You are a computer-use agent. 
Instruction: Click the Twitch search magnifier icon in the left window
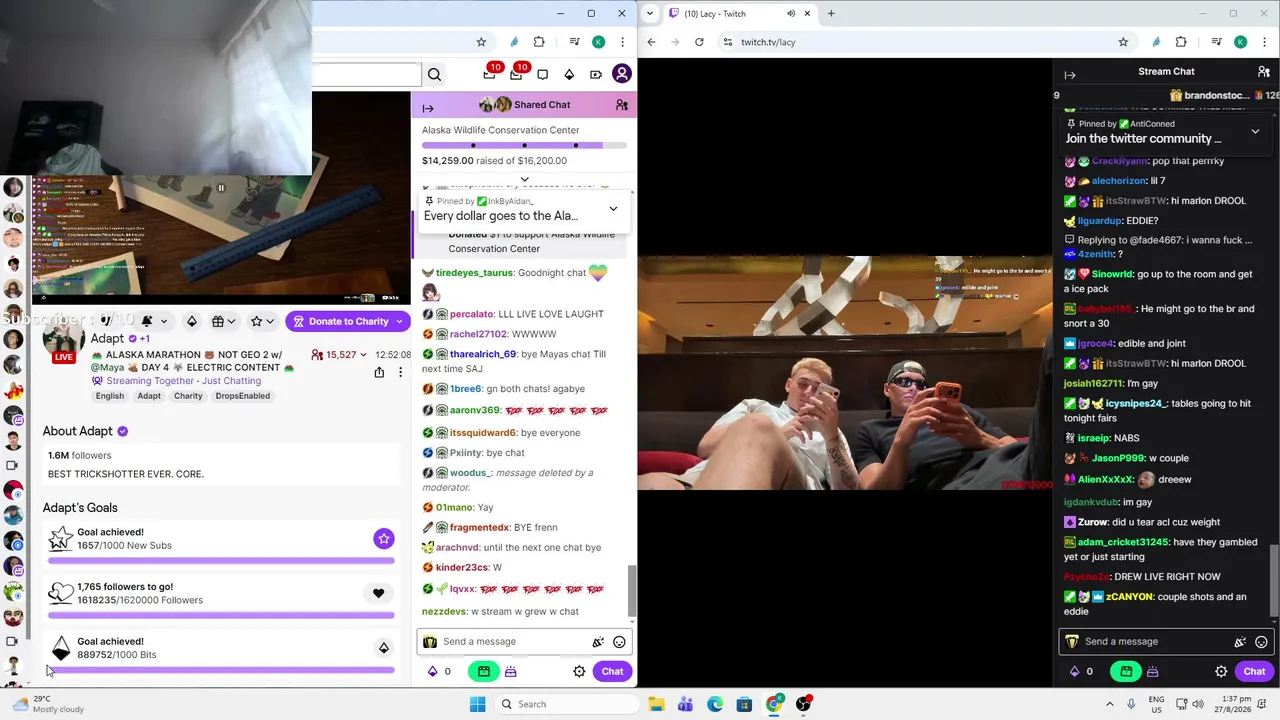(x=434, y=74)
